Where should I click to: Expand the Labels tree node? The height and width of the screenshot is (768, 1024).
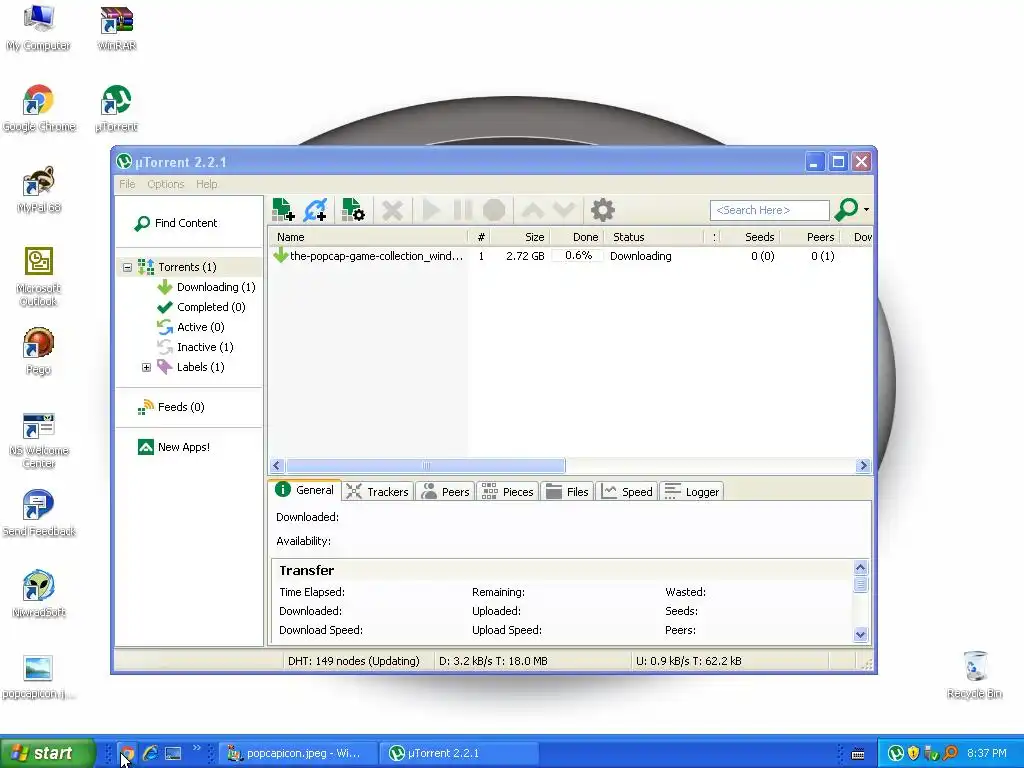[x=146, y=368]
